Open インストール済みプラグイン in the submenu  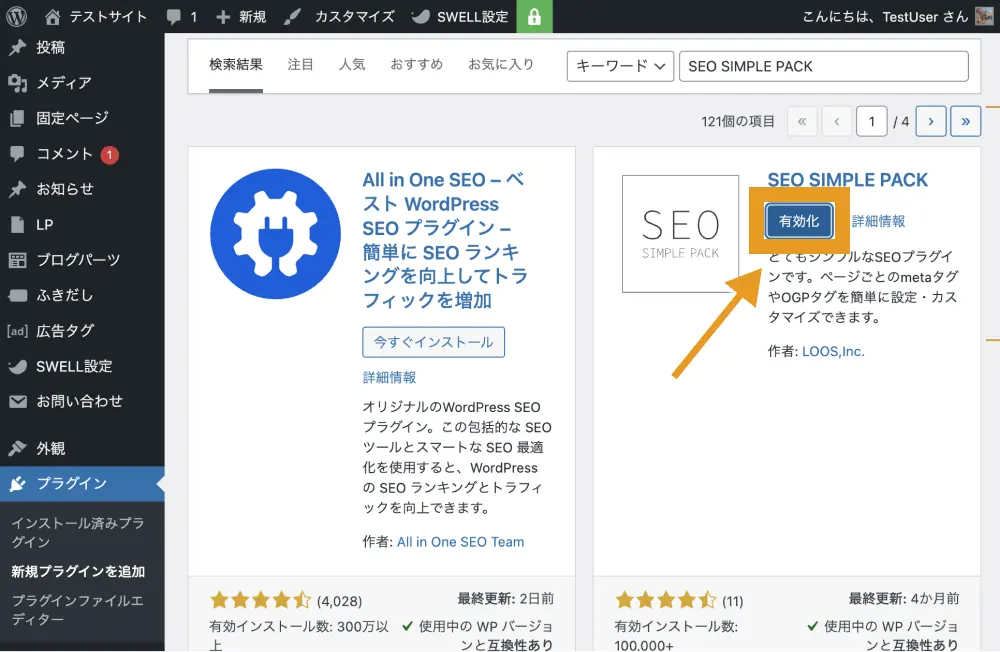point(78,532)
